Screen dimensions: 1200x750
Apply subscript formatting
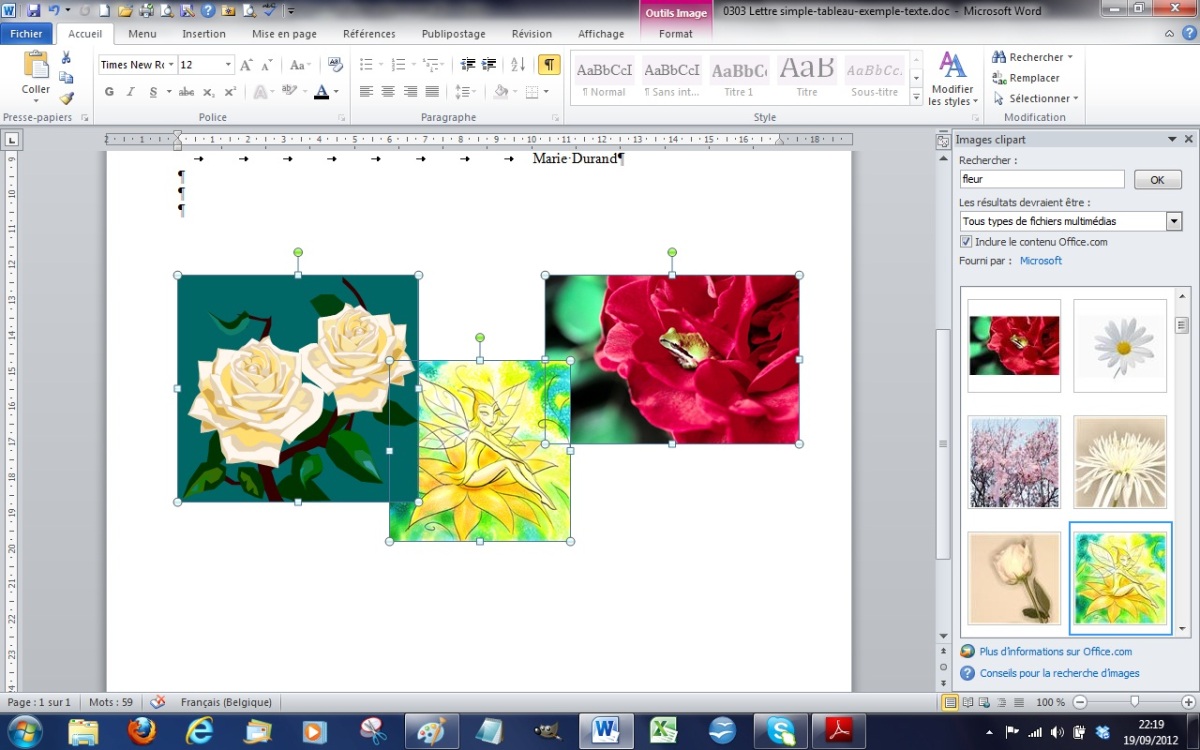pos(208,92)
